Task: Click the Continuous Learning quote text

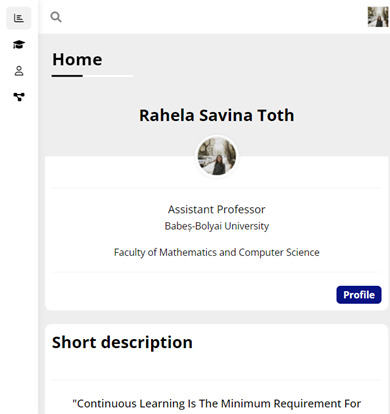Action: tap(217, 404)
